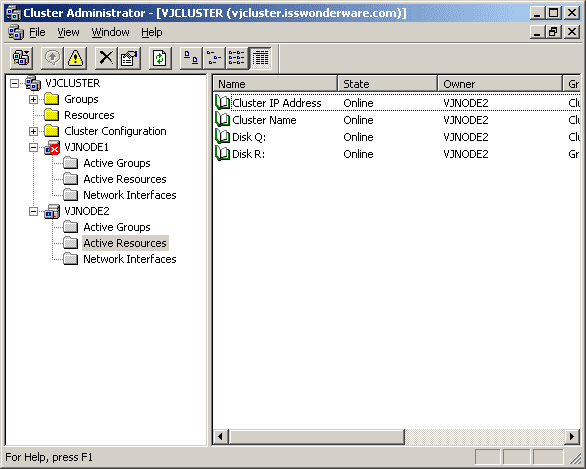Click the green Refresh toolbar icon
The height and width of the screenshot is (469, 586).
(x=160, y=58)
